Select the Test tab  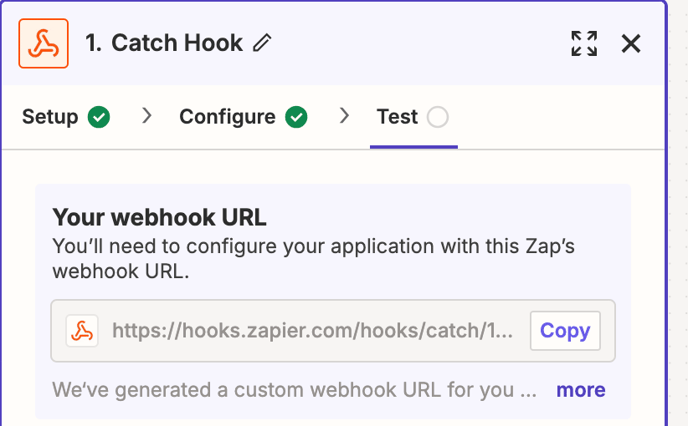413,117
